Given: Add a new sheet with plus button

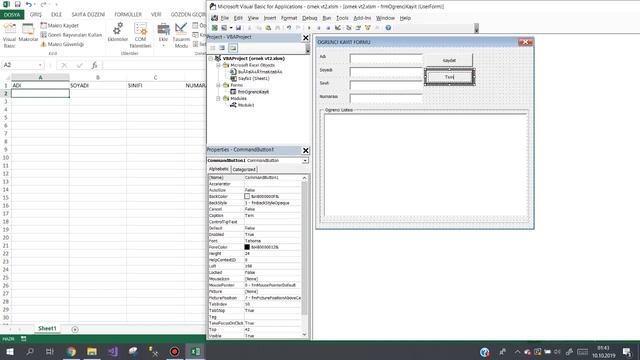Looking at the screenshot, I should (x=75, y=329).
